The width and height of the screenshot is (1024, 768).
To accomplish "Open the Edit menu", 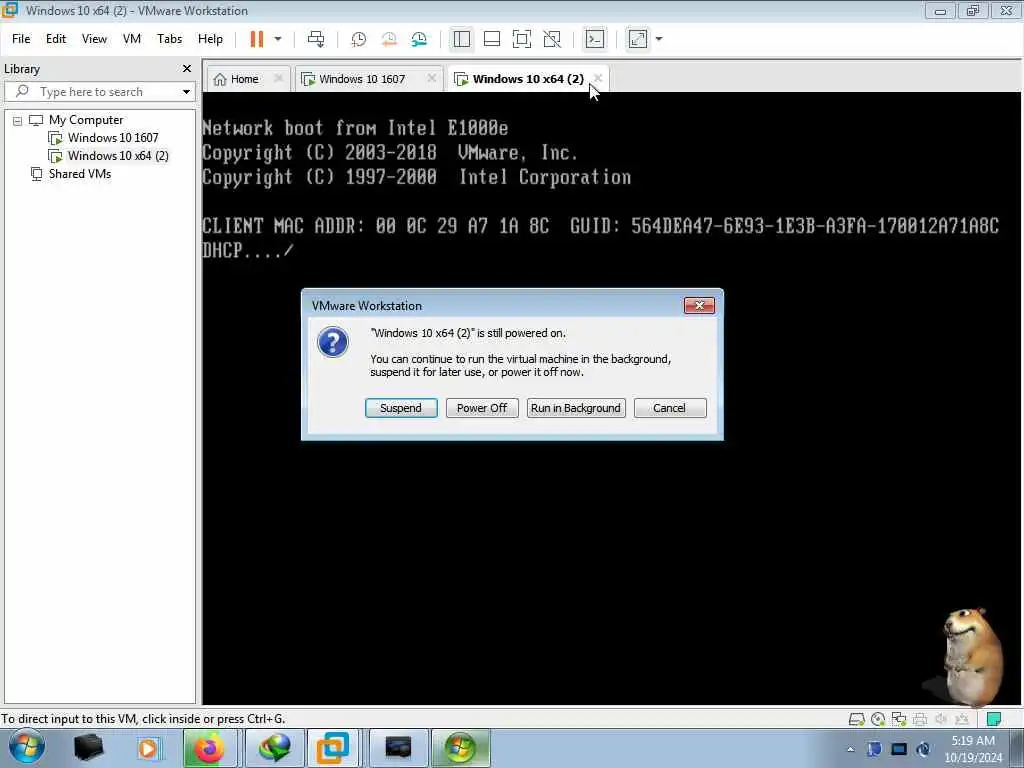I will [56, 39].
